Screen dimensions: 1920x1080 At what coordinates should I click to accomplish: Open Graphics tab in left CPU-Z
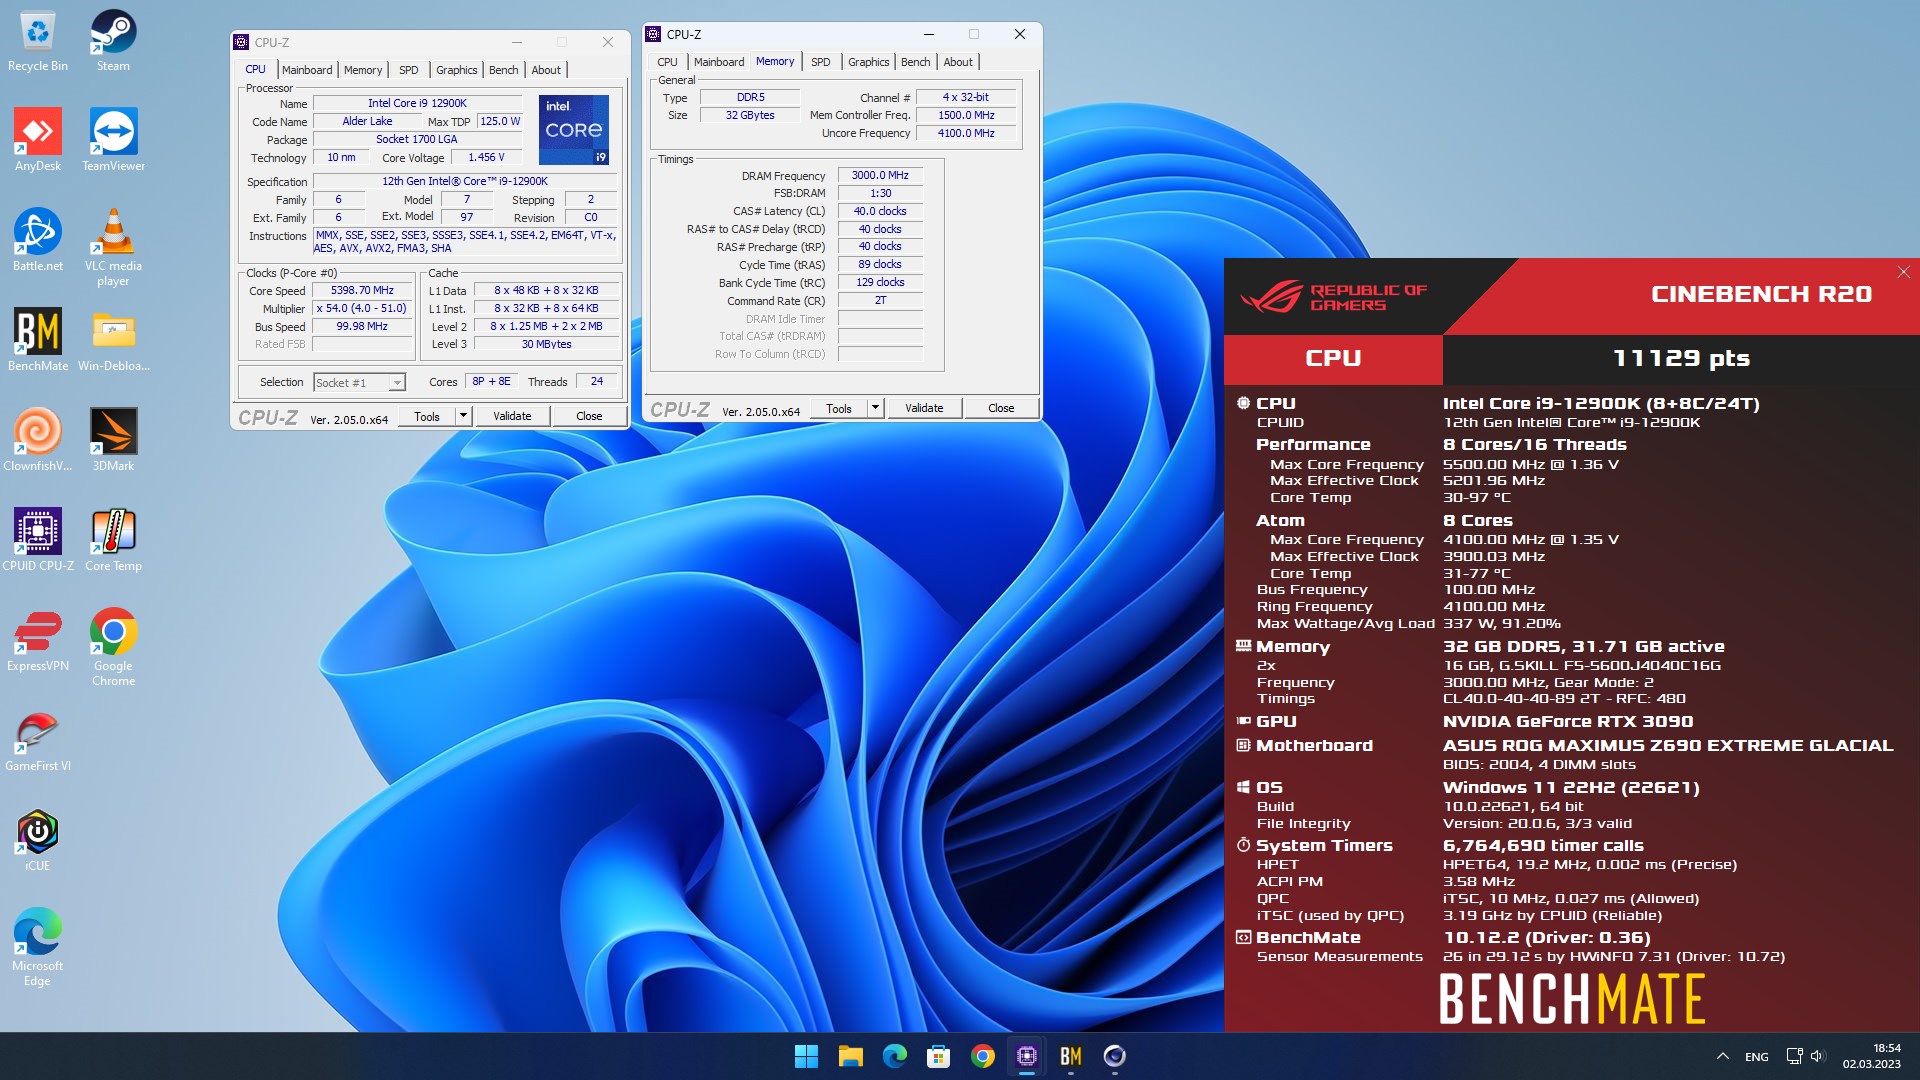coord(456,70)
